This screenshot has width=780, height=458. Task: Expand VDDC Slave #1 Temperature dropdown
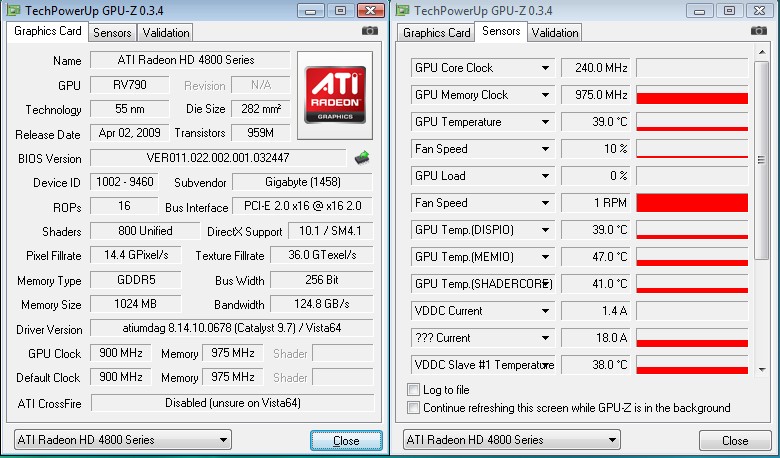546,365
